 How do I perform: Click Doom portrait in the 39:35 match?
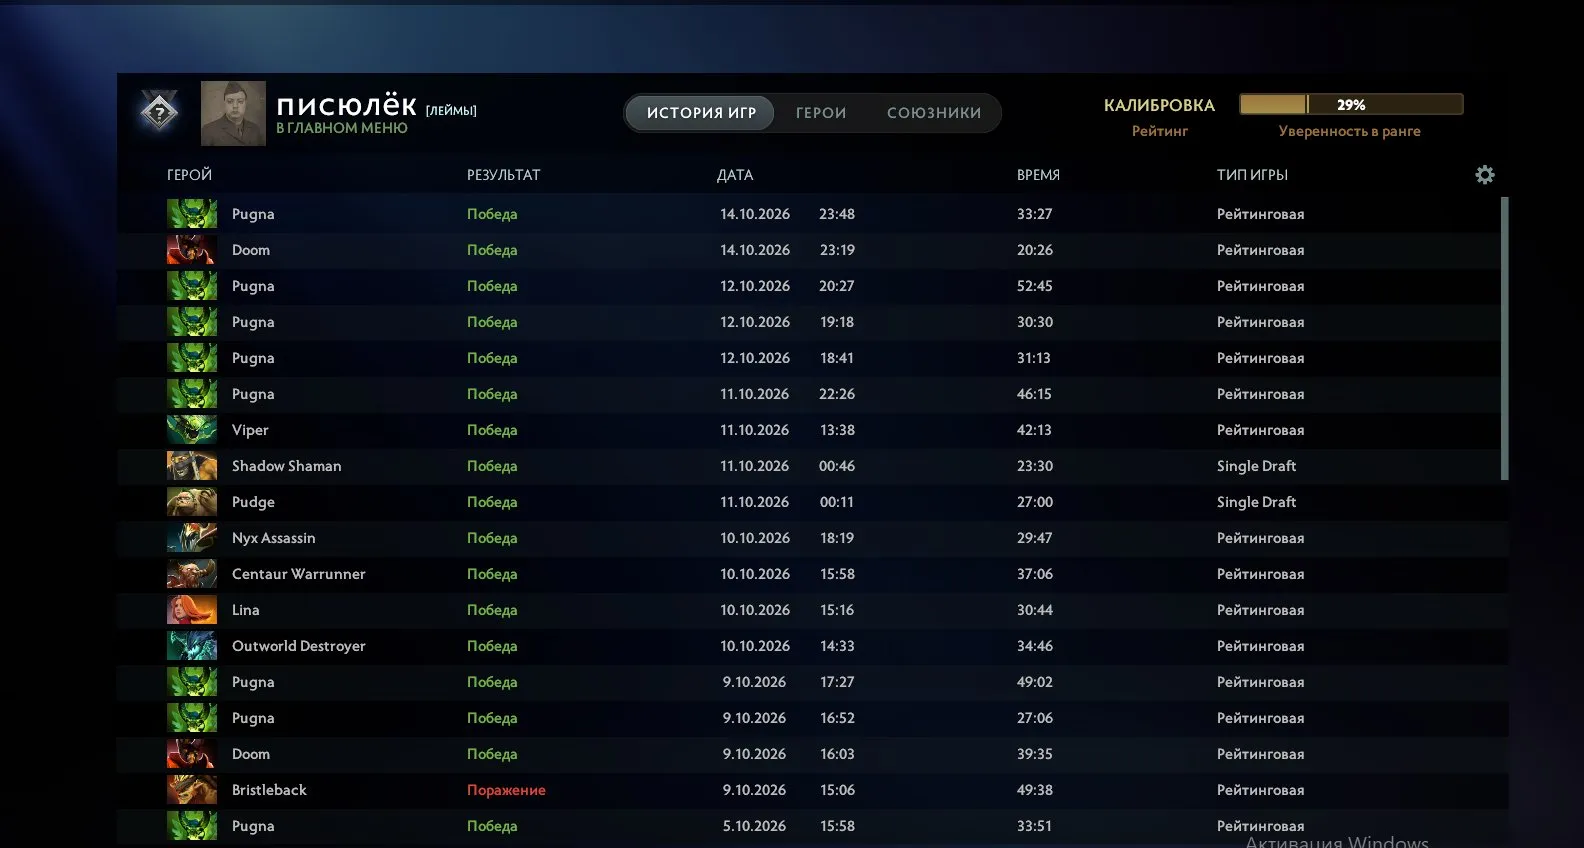click(x=192, y=754)
